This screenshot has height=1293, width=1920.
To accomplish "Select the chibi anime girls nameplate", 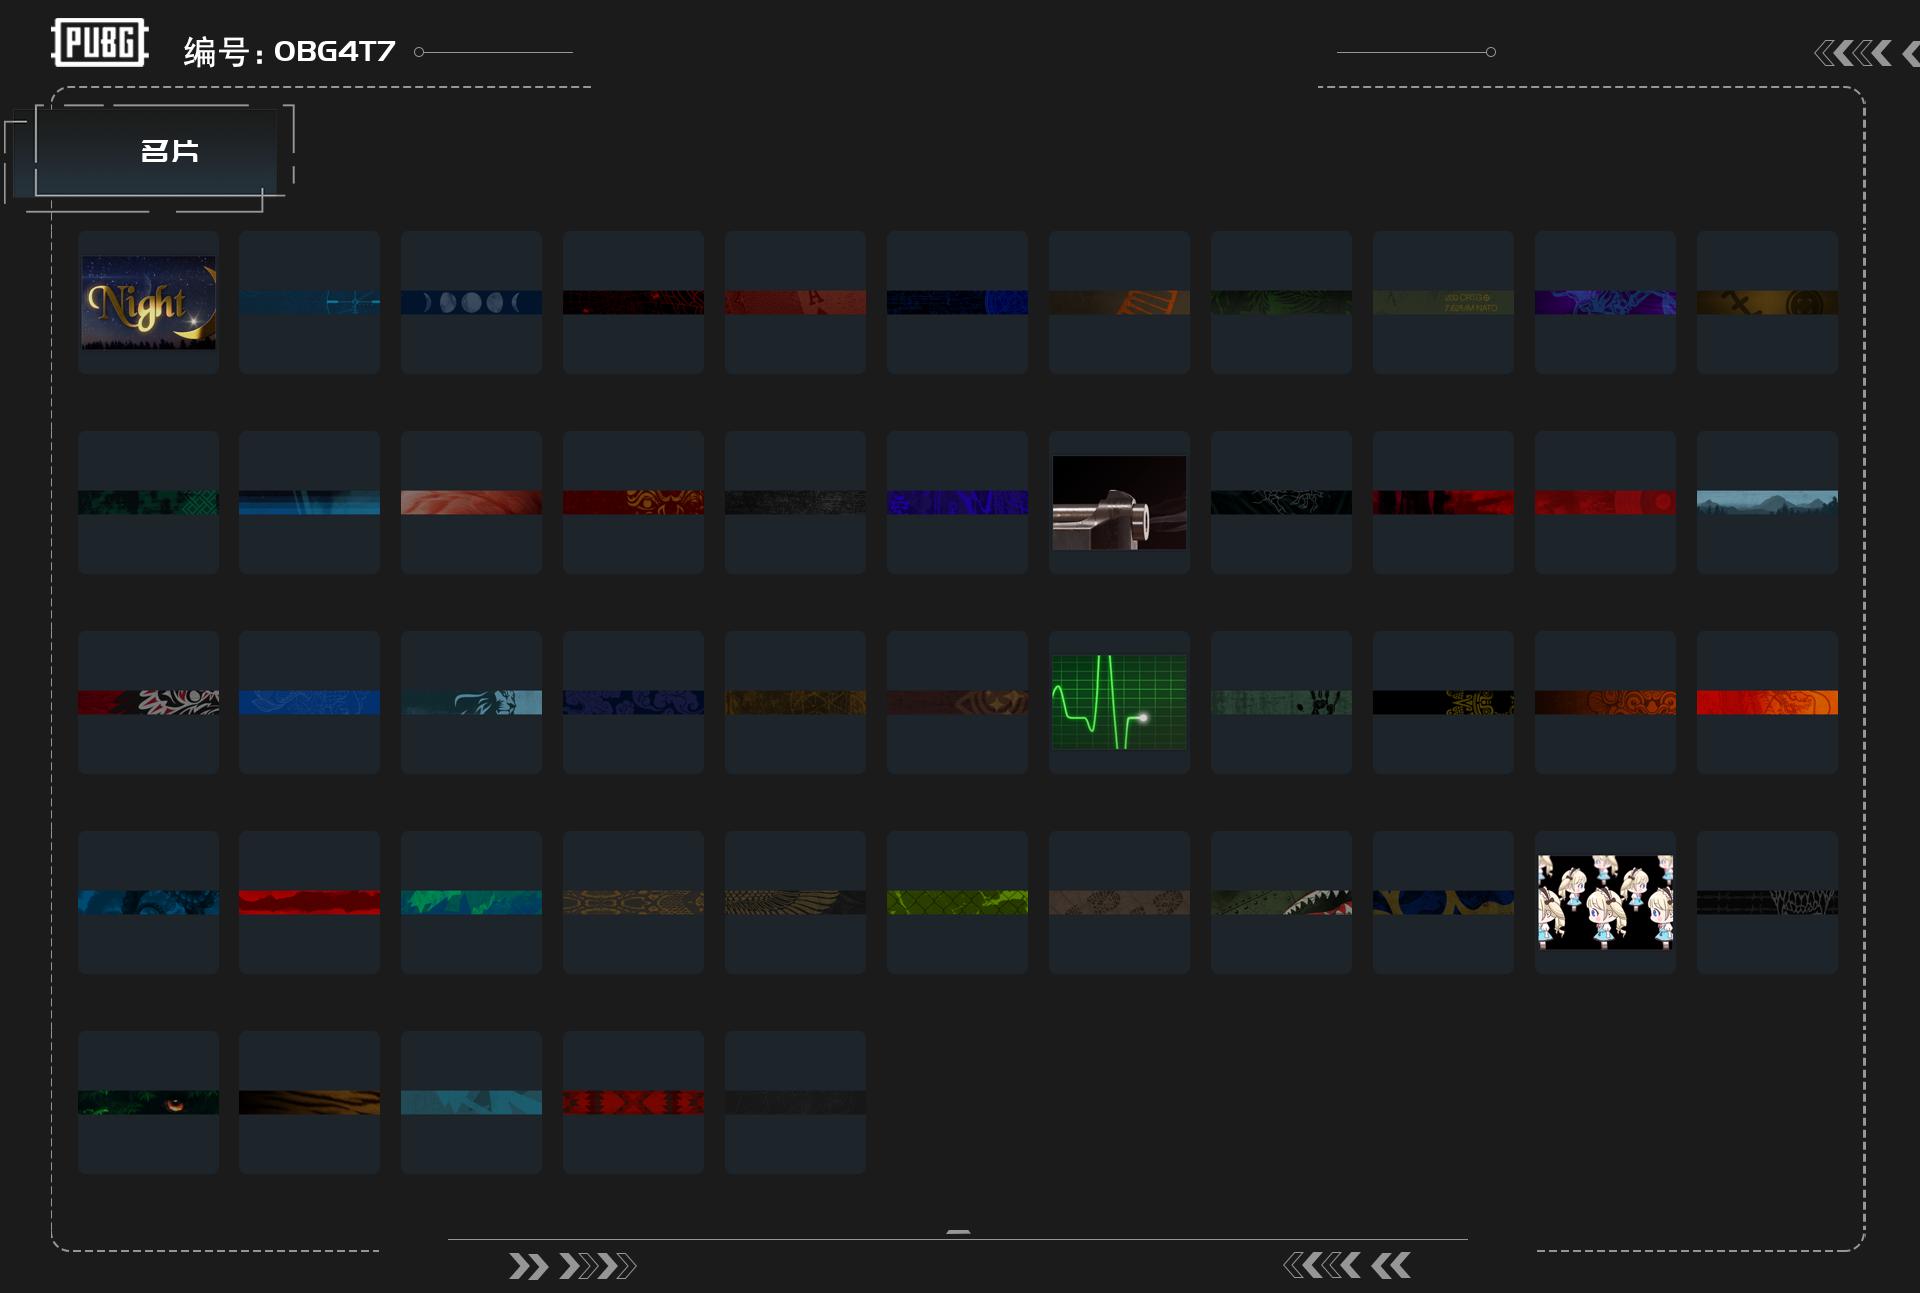I will tap(1605, 902).
